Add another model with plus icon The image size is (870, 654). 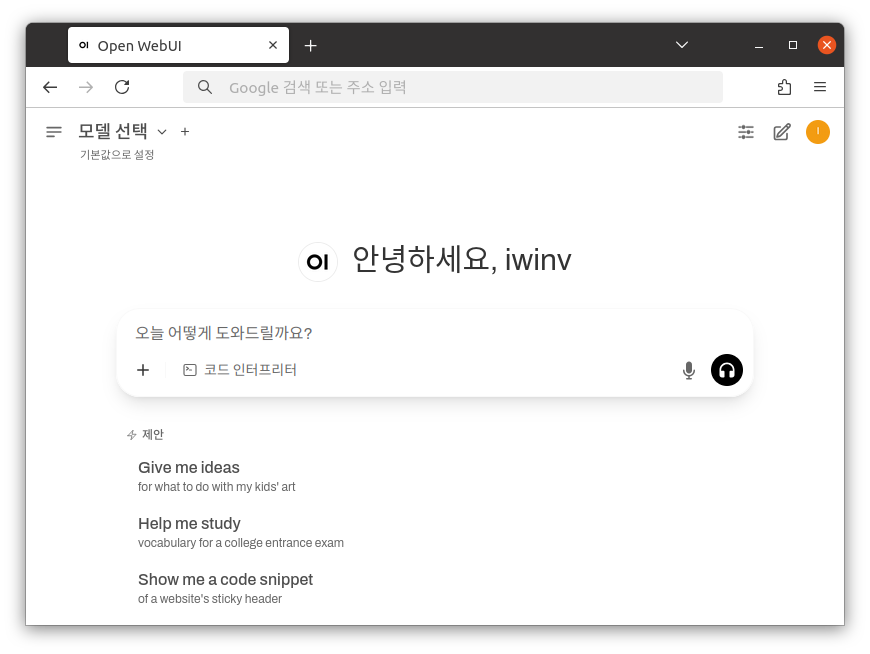click(185, 131)
